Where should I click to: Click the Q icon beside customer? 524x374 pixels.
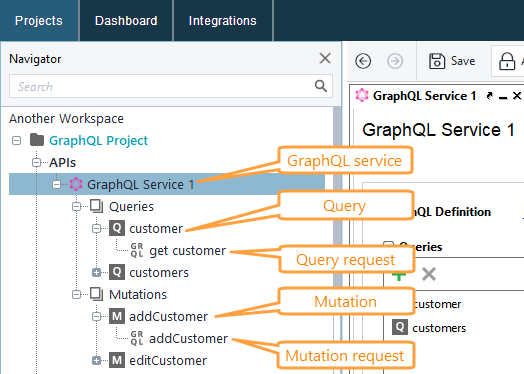pyautogui.click(x=117, y=228)
